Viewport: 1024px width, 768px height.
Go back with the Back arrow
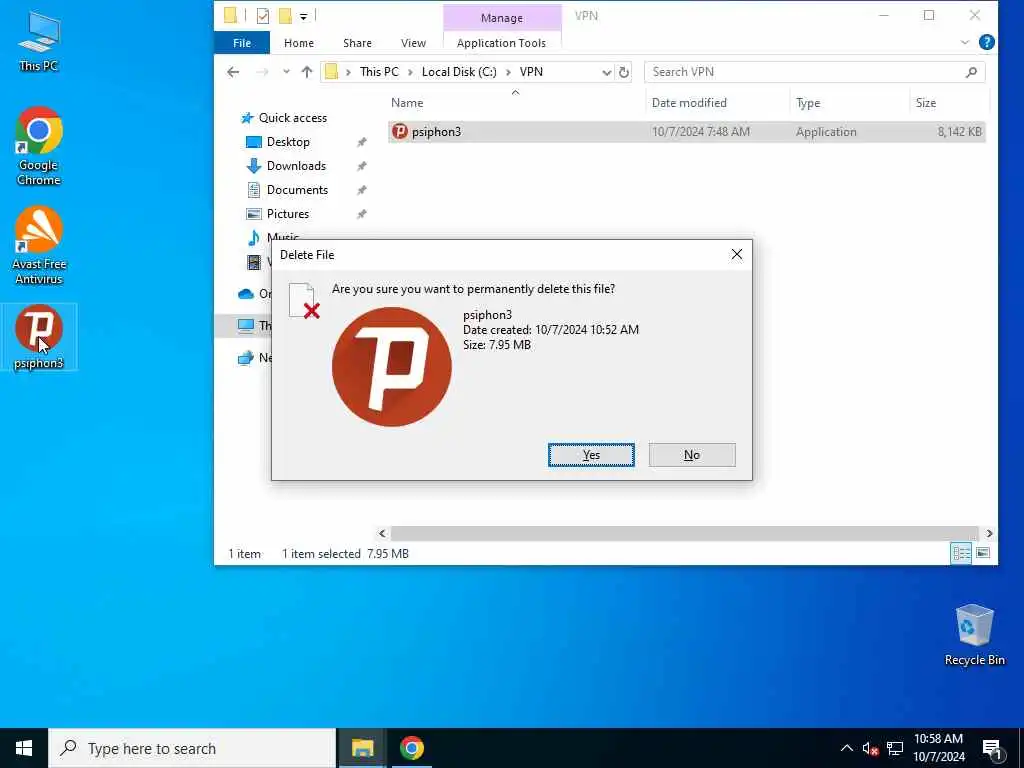click(x=233, y=72)
